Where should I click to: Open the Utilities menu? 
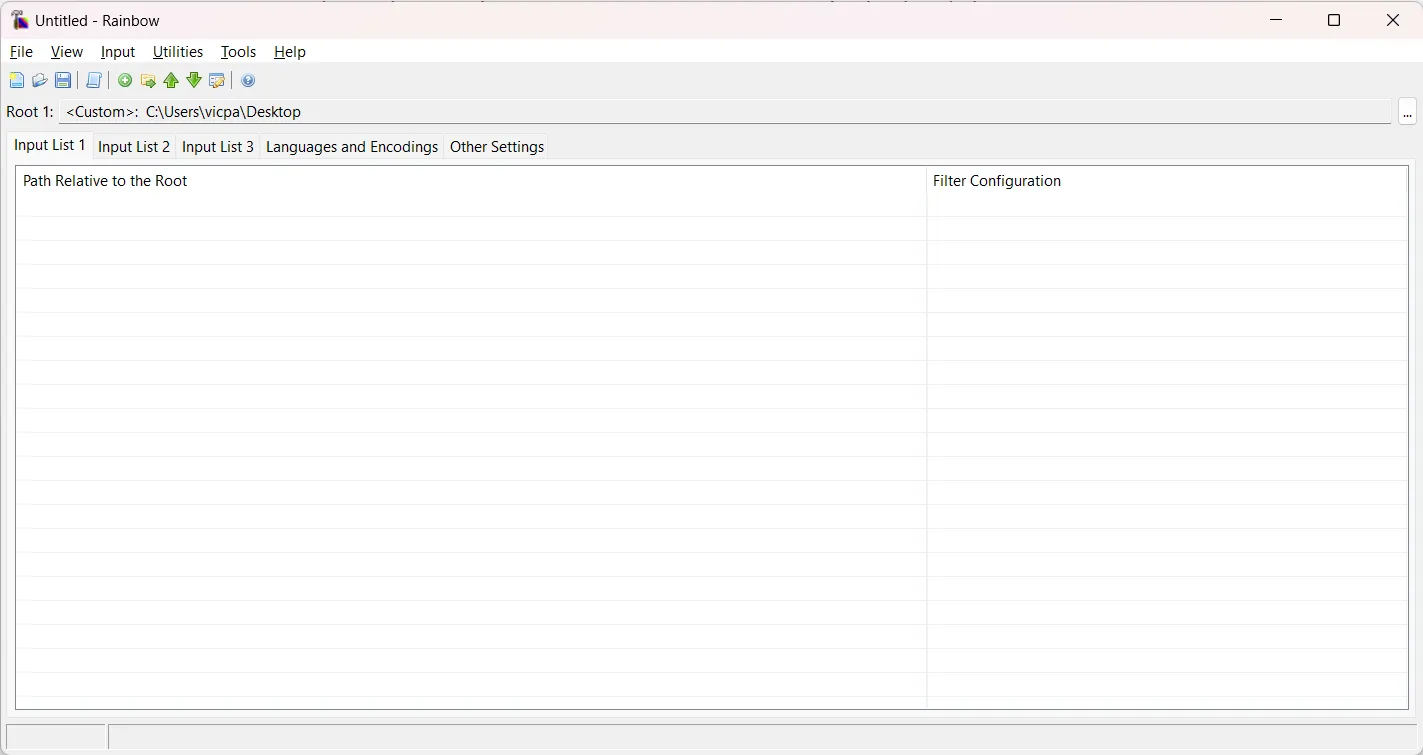point(177,52)
